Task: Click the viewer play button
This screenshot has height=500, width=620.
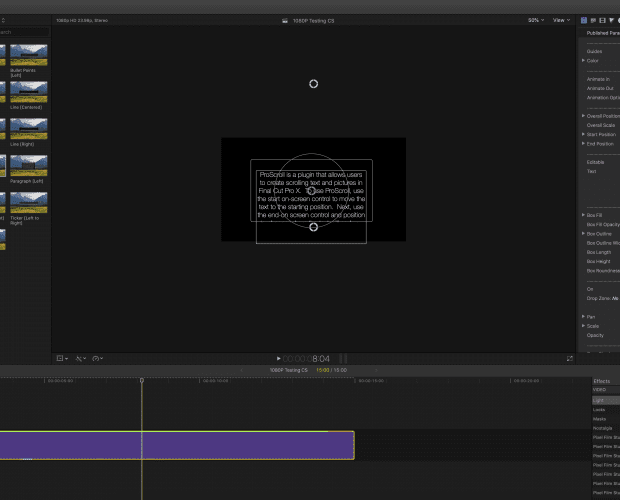Action: pyautogui.click(x=278, y=358)
